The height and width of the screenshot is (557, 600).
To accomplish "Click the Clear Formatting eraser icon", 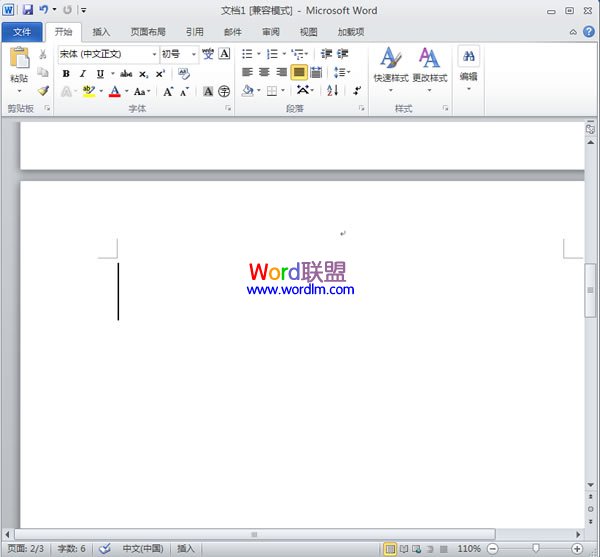I will 184,73.
